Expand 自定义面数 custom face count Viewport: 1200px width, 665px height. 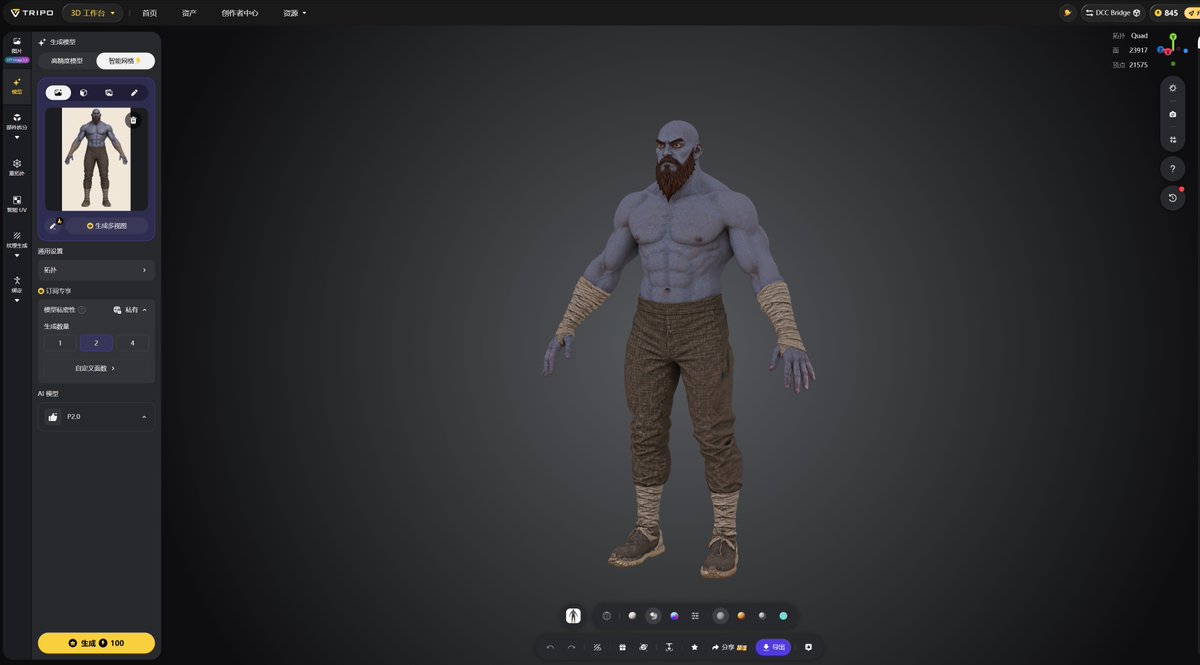click(96, 368)
